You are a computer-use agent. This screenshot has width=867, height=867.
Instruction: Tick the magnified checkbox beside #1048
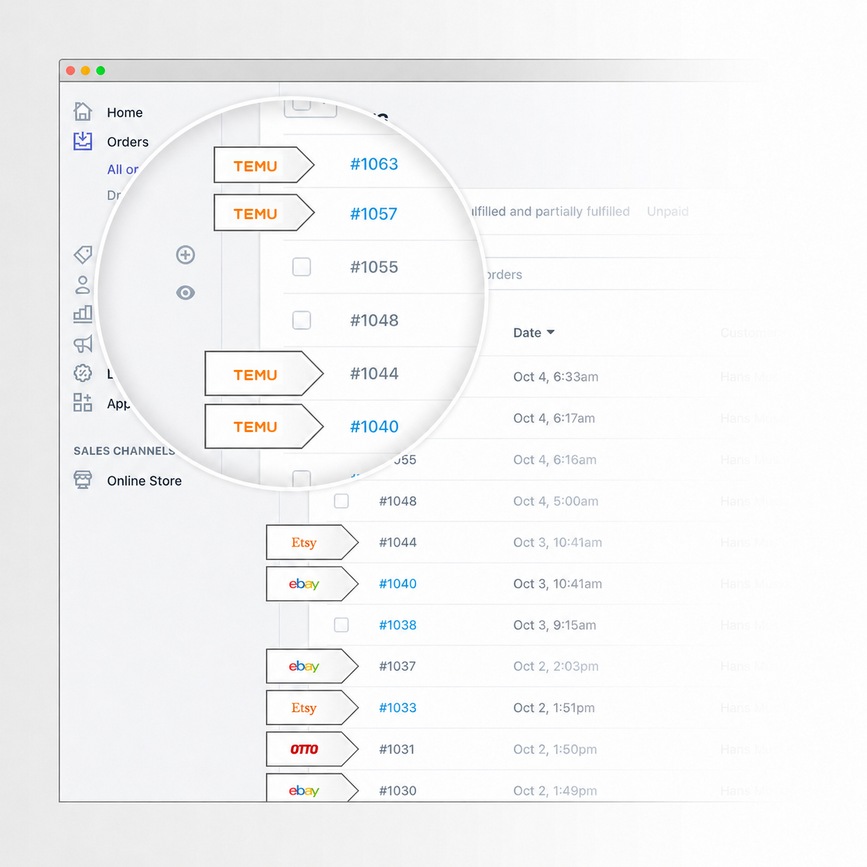tap(301, 320)
